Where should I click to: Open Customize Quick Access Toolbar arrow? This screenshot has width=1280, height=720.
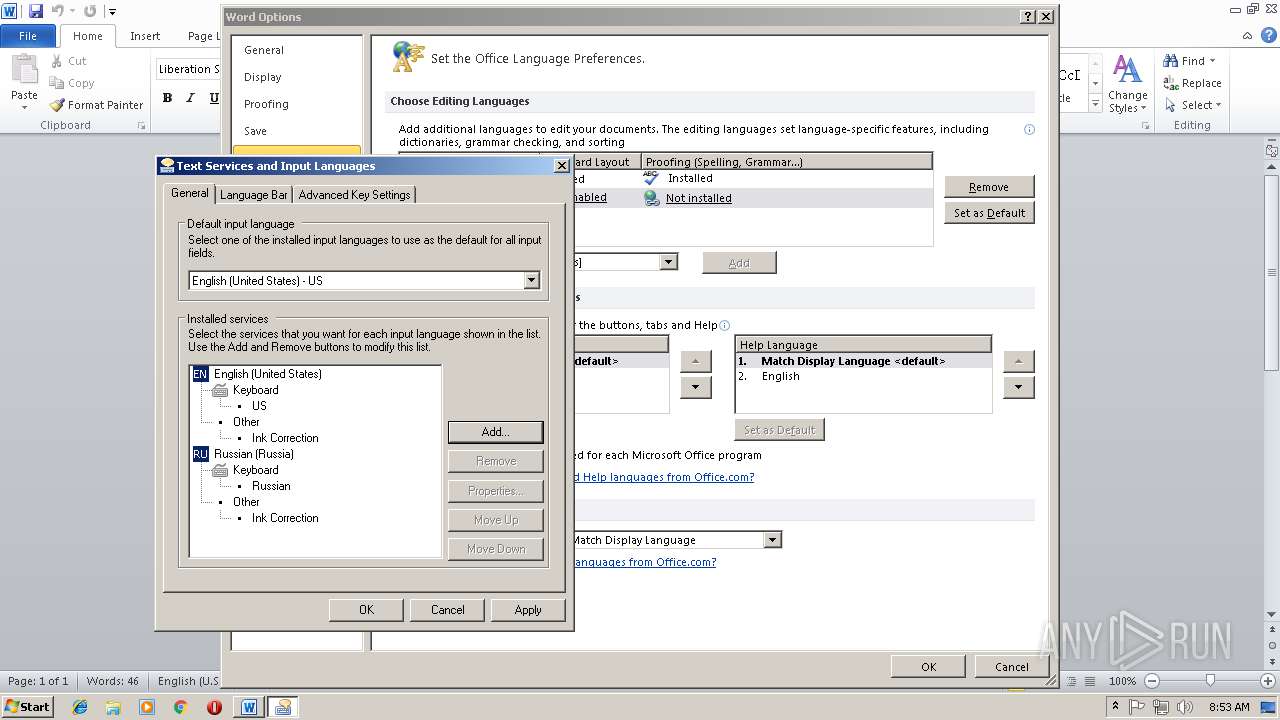point(112,12)
